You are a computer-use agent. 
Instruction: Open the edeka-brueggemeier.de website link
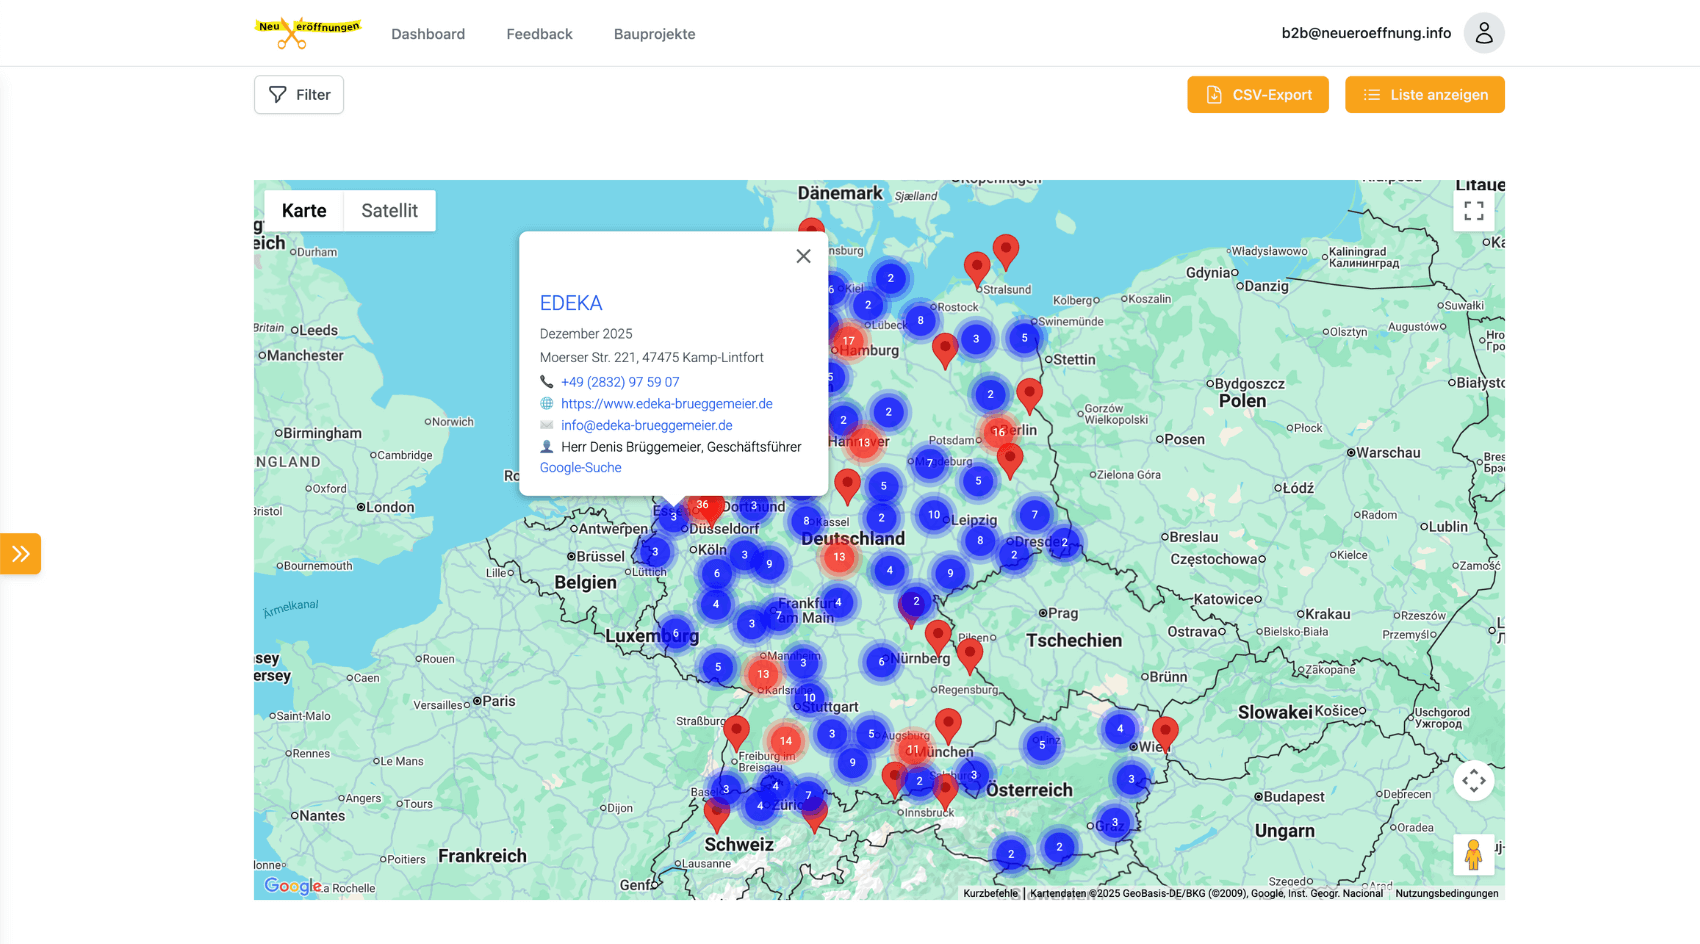pos(667,404)
